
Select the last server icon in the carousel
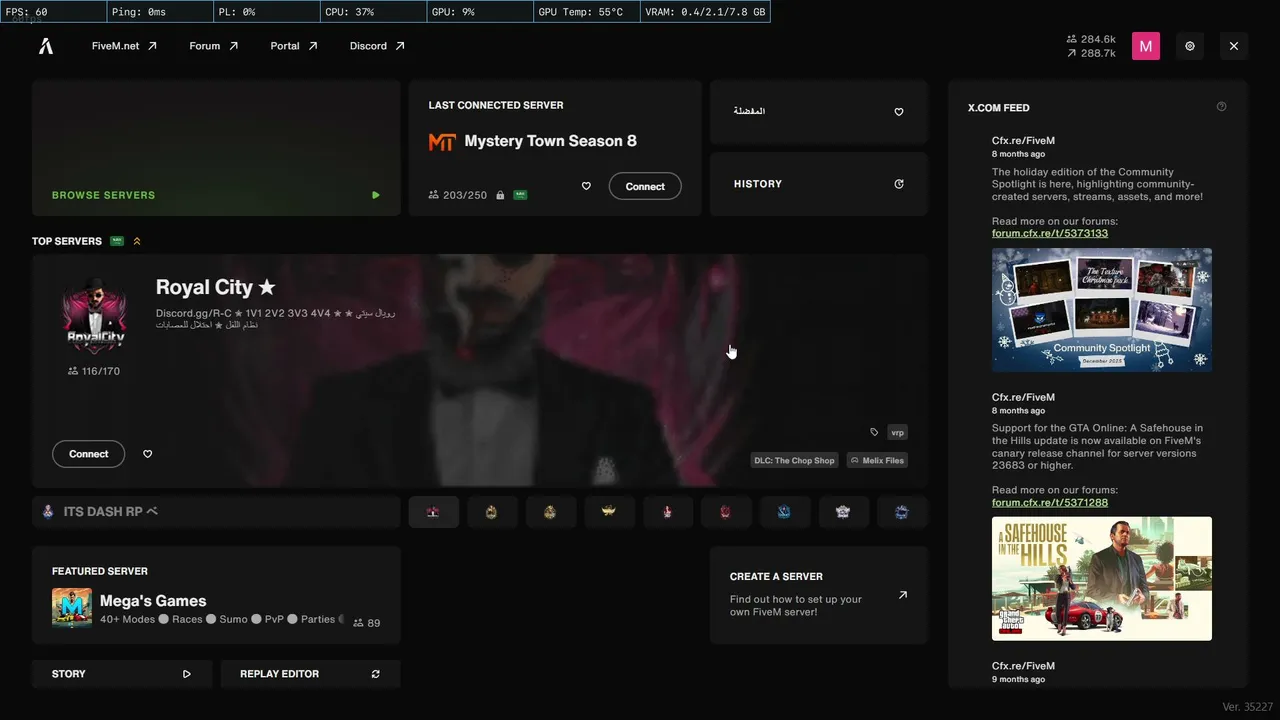[901, 512]
